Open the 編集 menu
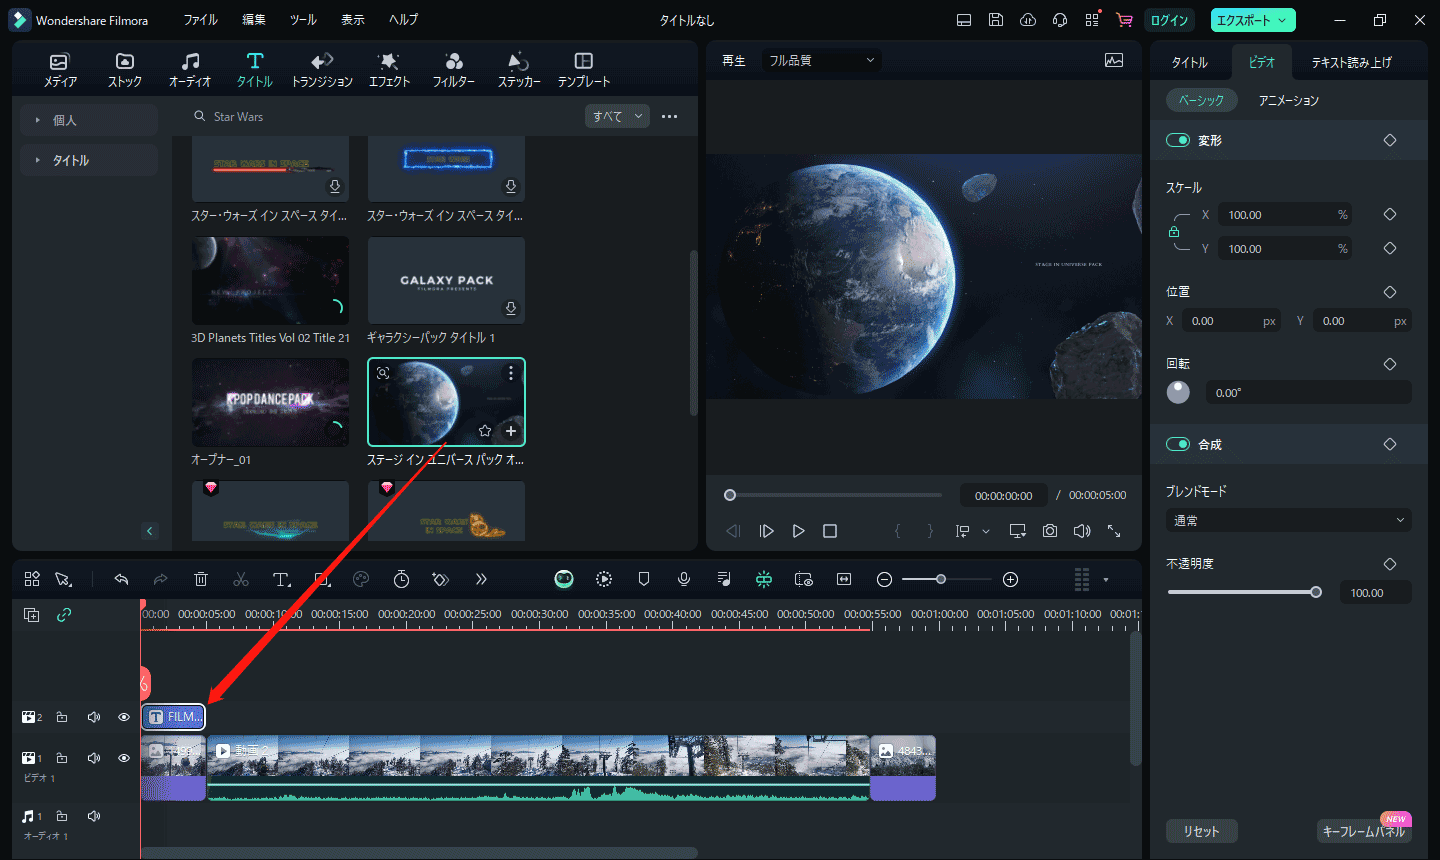 [254, 20]
